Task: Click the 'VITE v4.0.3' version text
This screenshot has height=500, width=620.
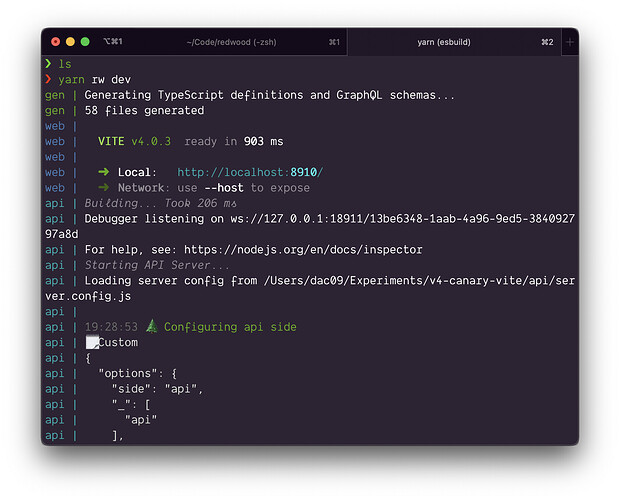Action: [134, 142]
